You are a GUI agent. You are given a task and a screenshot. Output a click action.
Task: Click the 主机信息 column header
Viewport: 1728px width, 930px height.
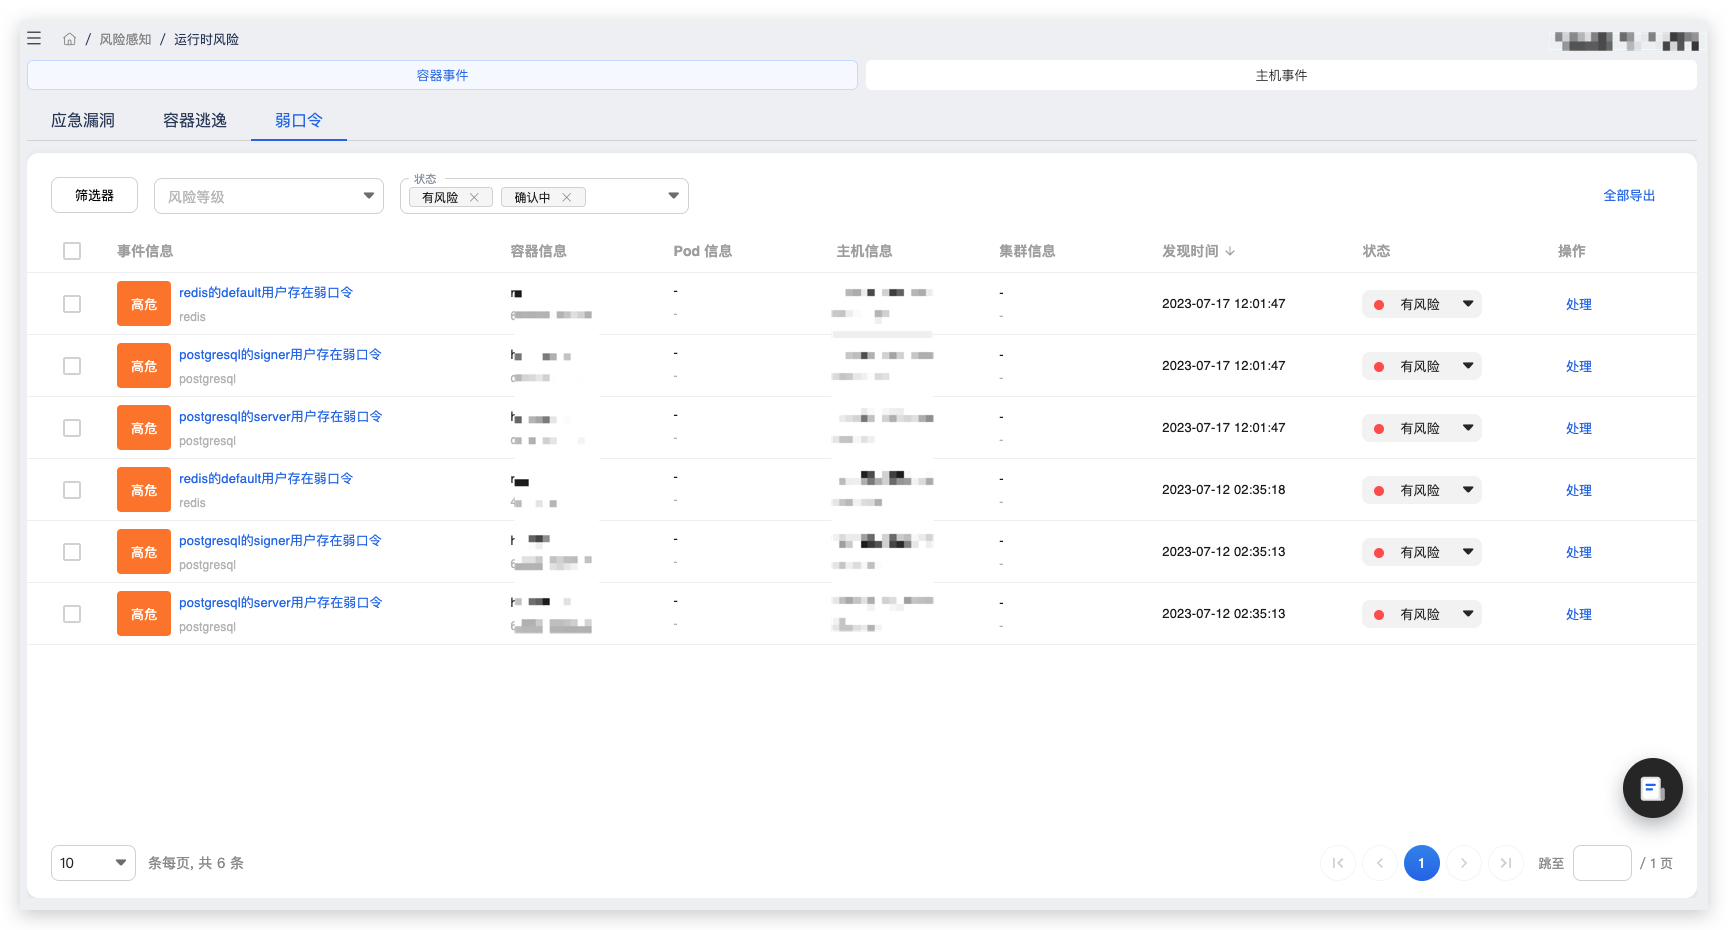tap(864, 251)
